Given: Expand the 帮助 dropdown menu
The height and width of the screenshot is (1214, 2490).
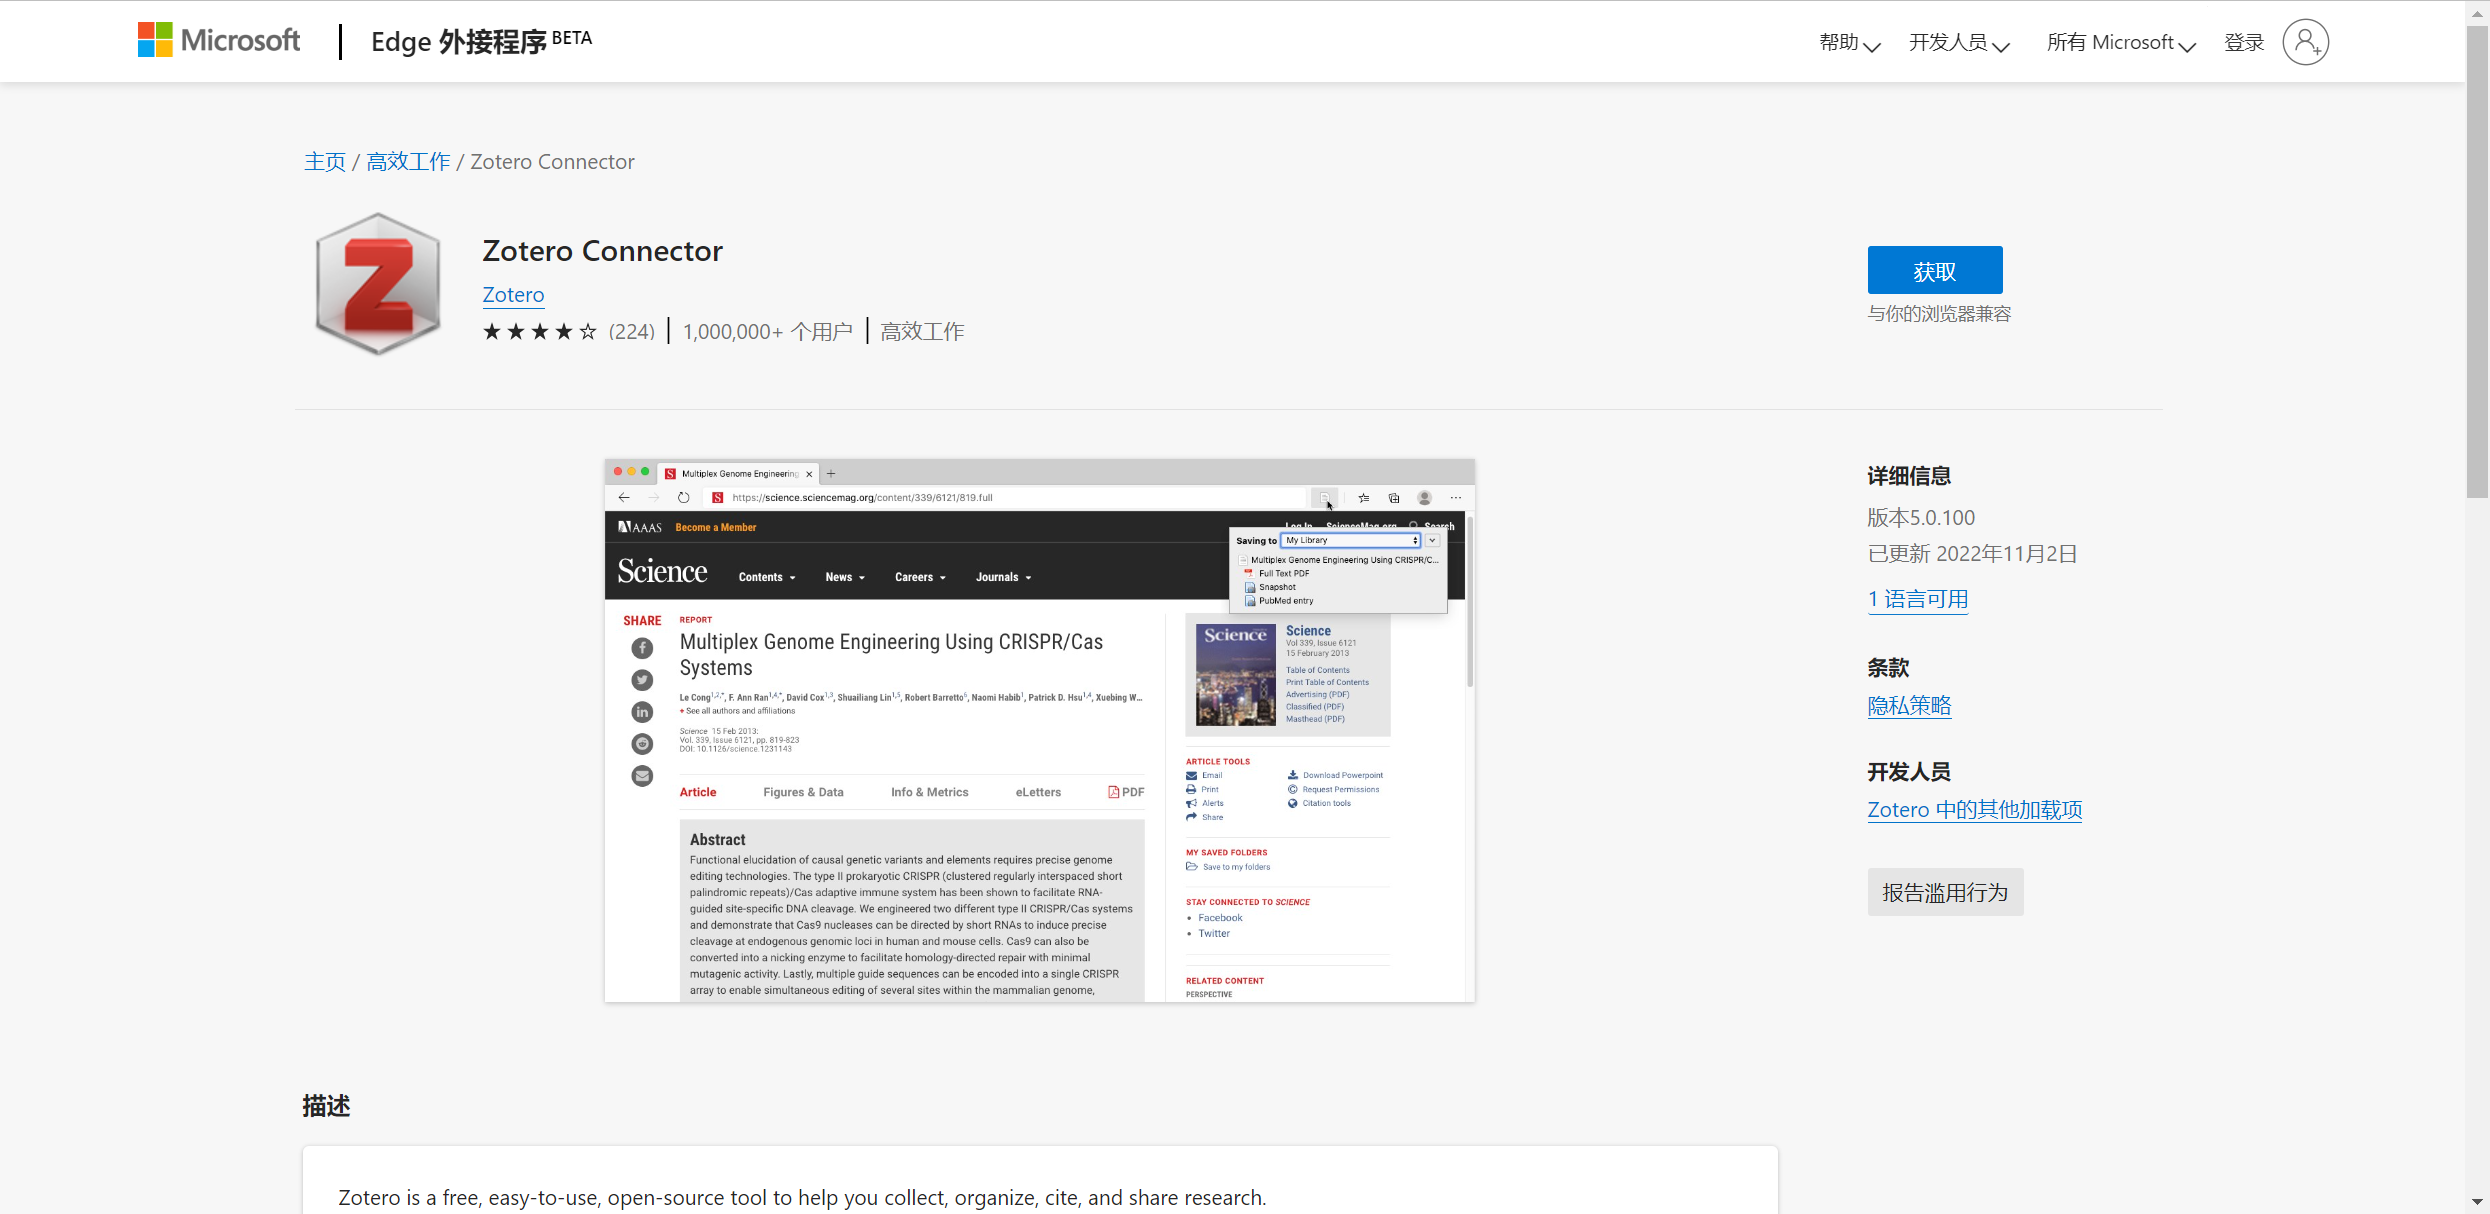Looking at the screenshot, I should point(1849,43).
